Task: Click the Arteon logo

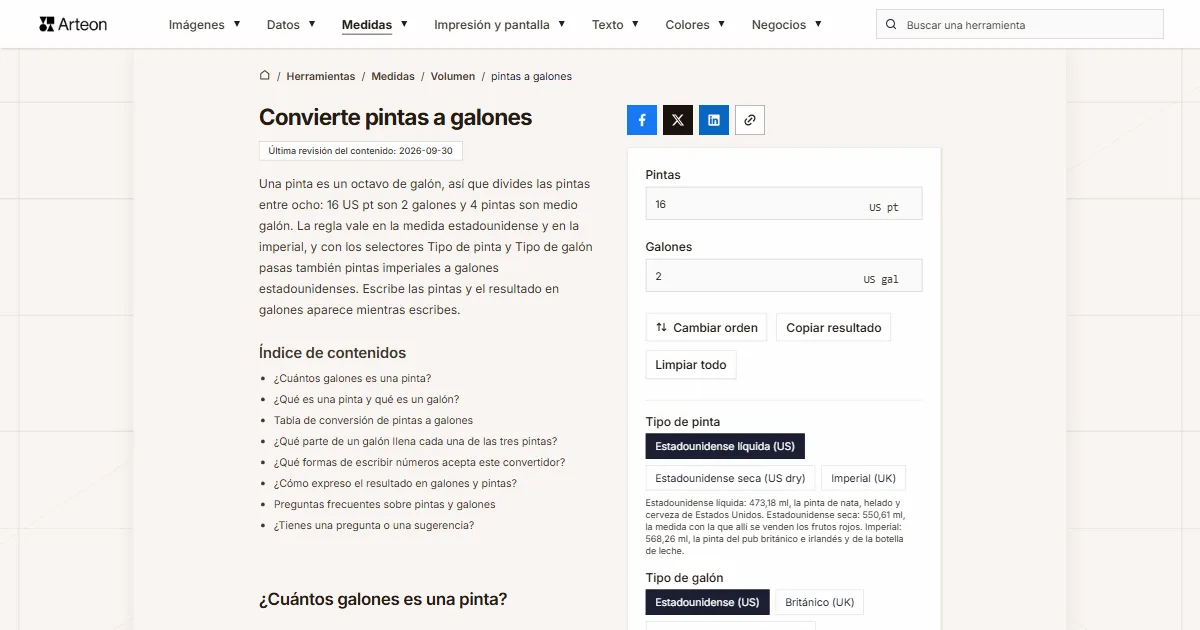Action: (73, 24)
